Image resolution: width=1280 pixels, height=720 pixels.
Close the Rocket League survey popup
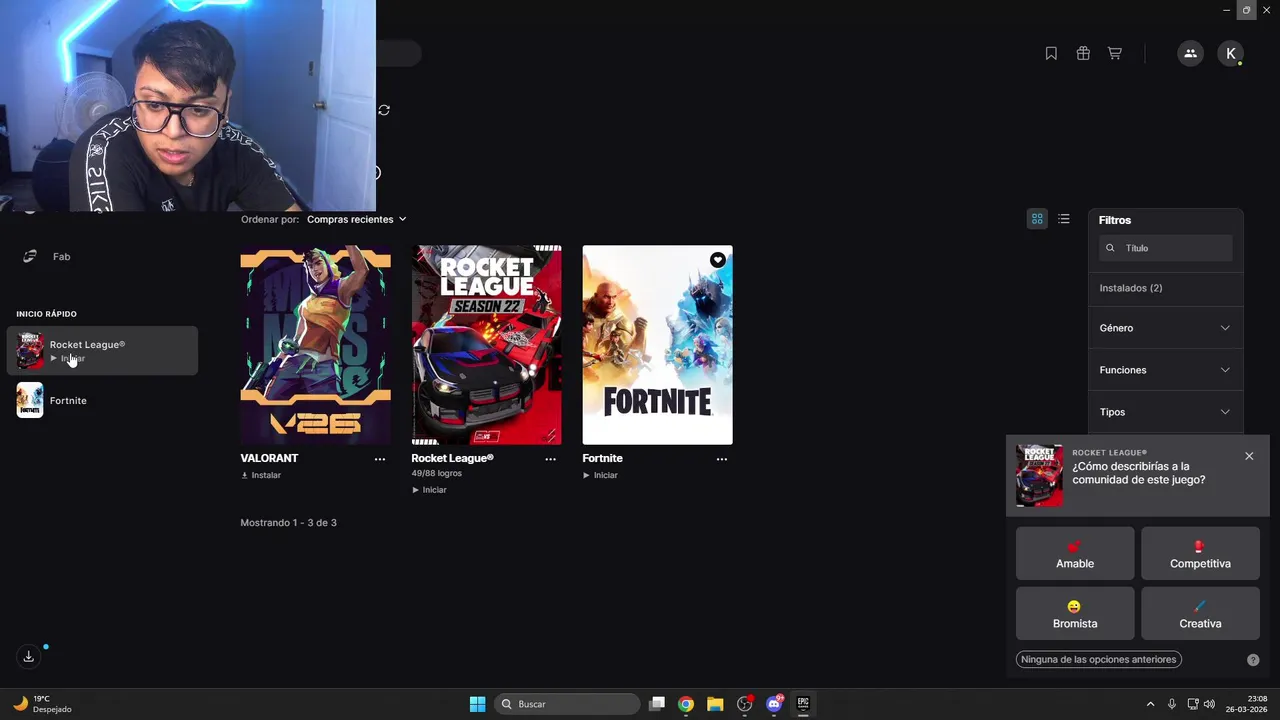[1249, 456]
